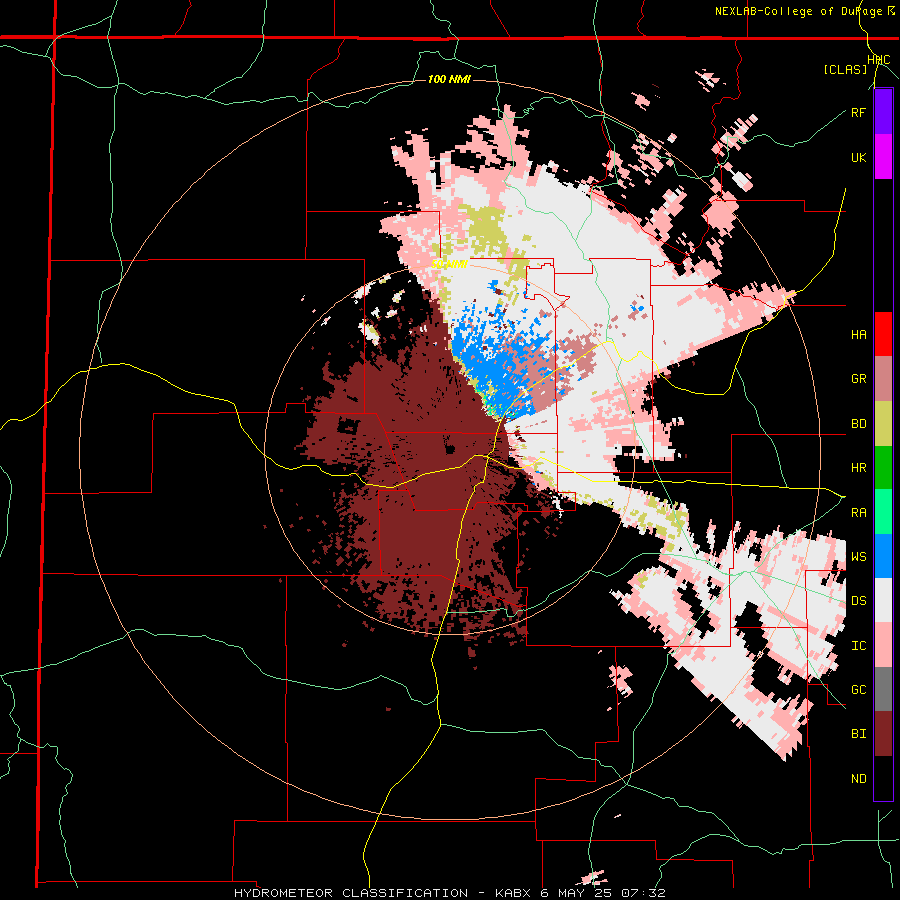Click the HHC product label
900x900 pixels.
(x=879, y=60)
